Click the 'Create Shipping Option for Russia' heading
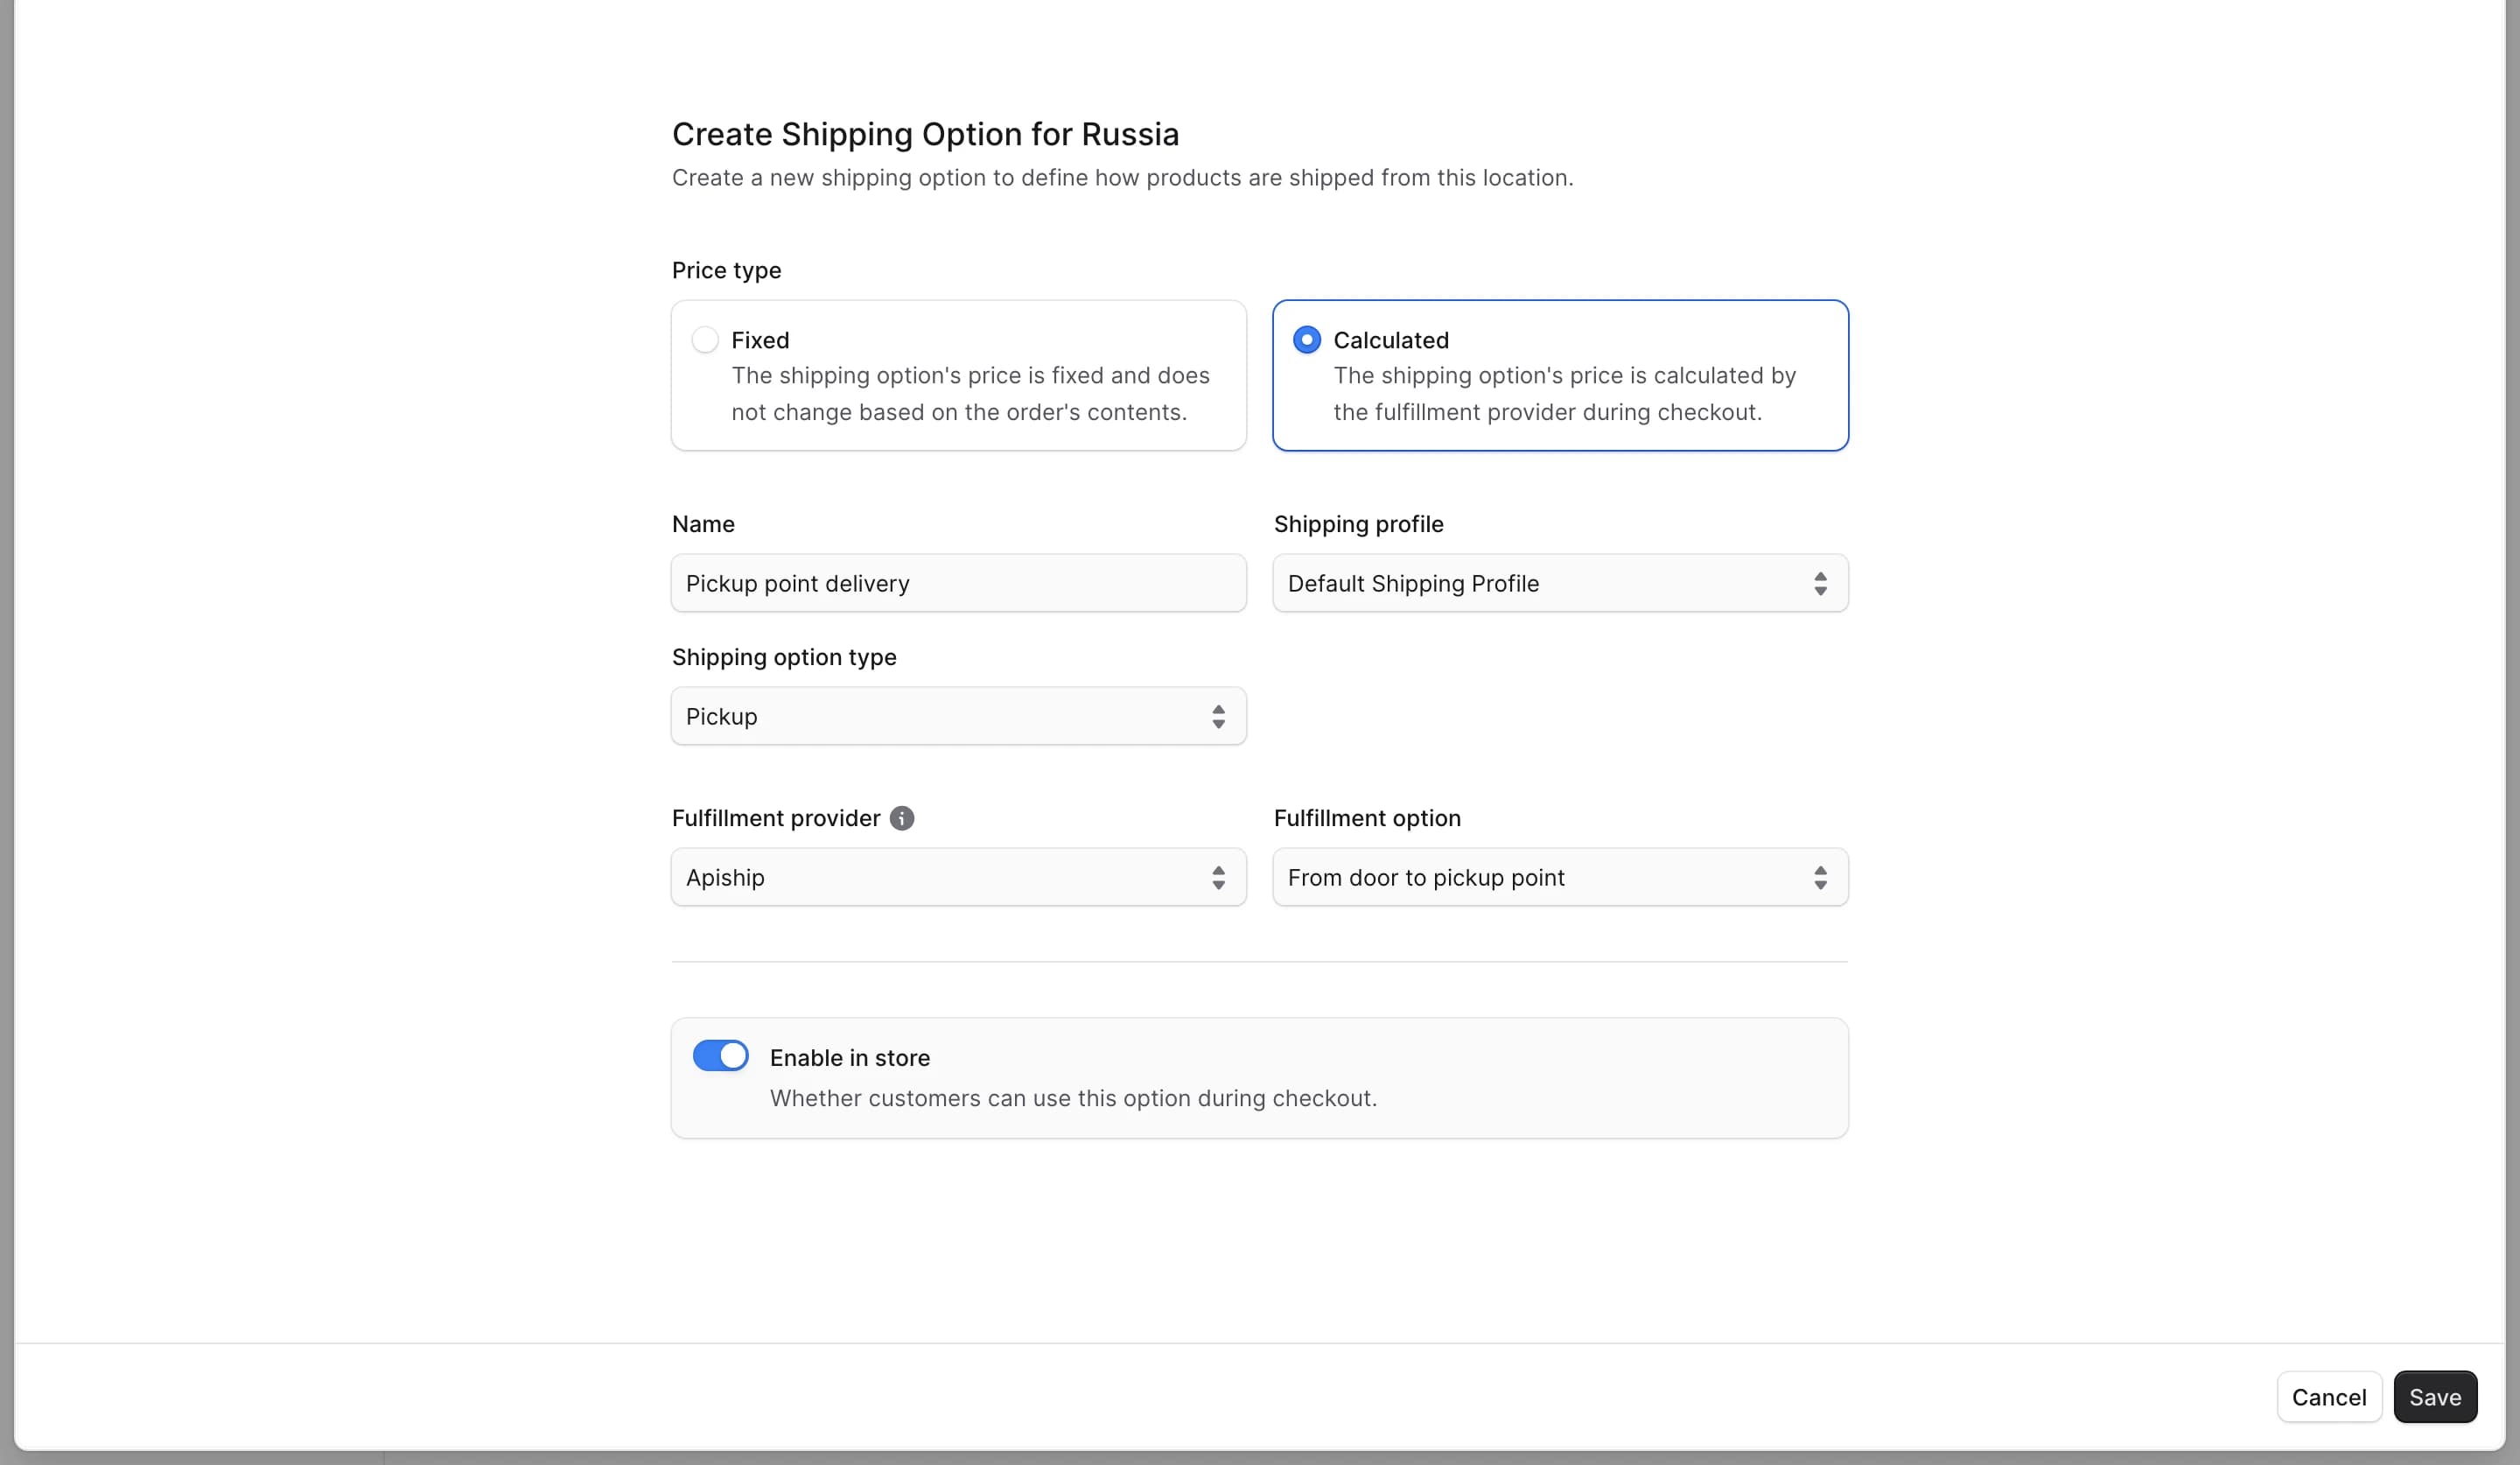This screenshot has width=2520, height=1465. (925, 134)
